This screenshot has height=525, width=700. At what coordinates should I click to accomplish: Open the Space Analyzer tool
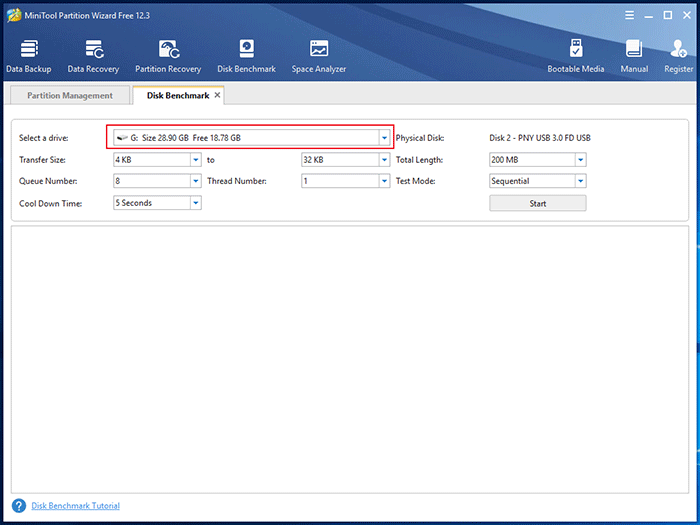click(x=319, y=56)
